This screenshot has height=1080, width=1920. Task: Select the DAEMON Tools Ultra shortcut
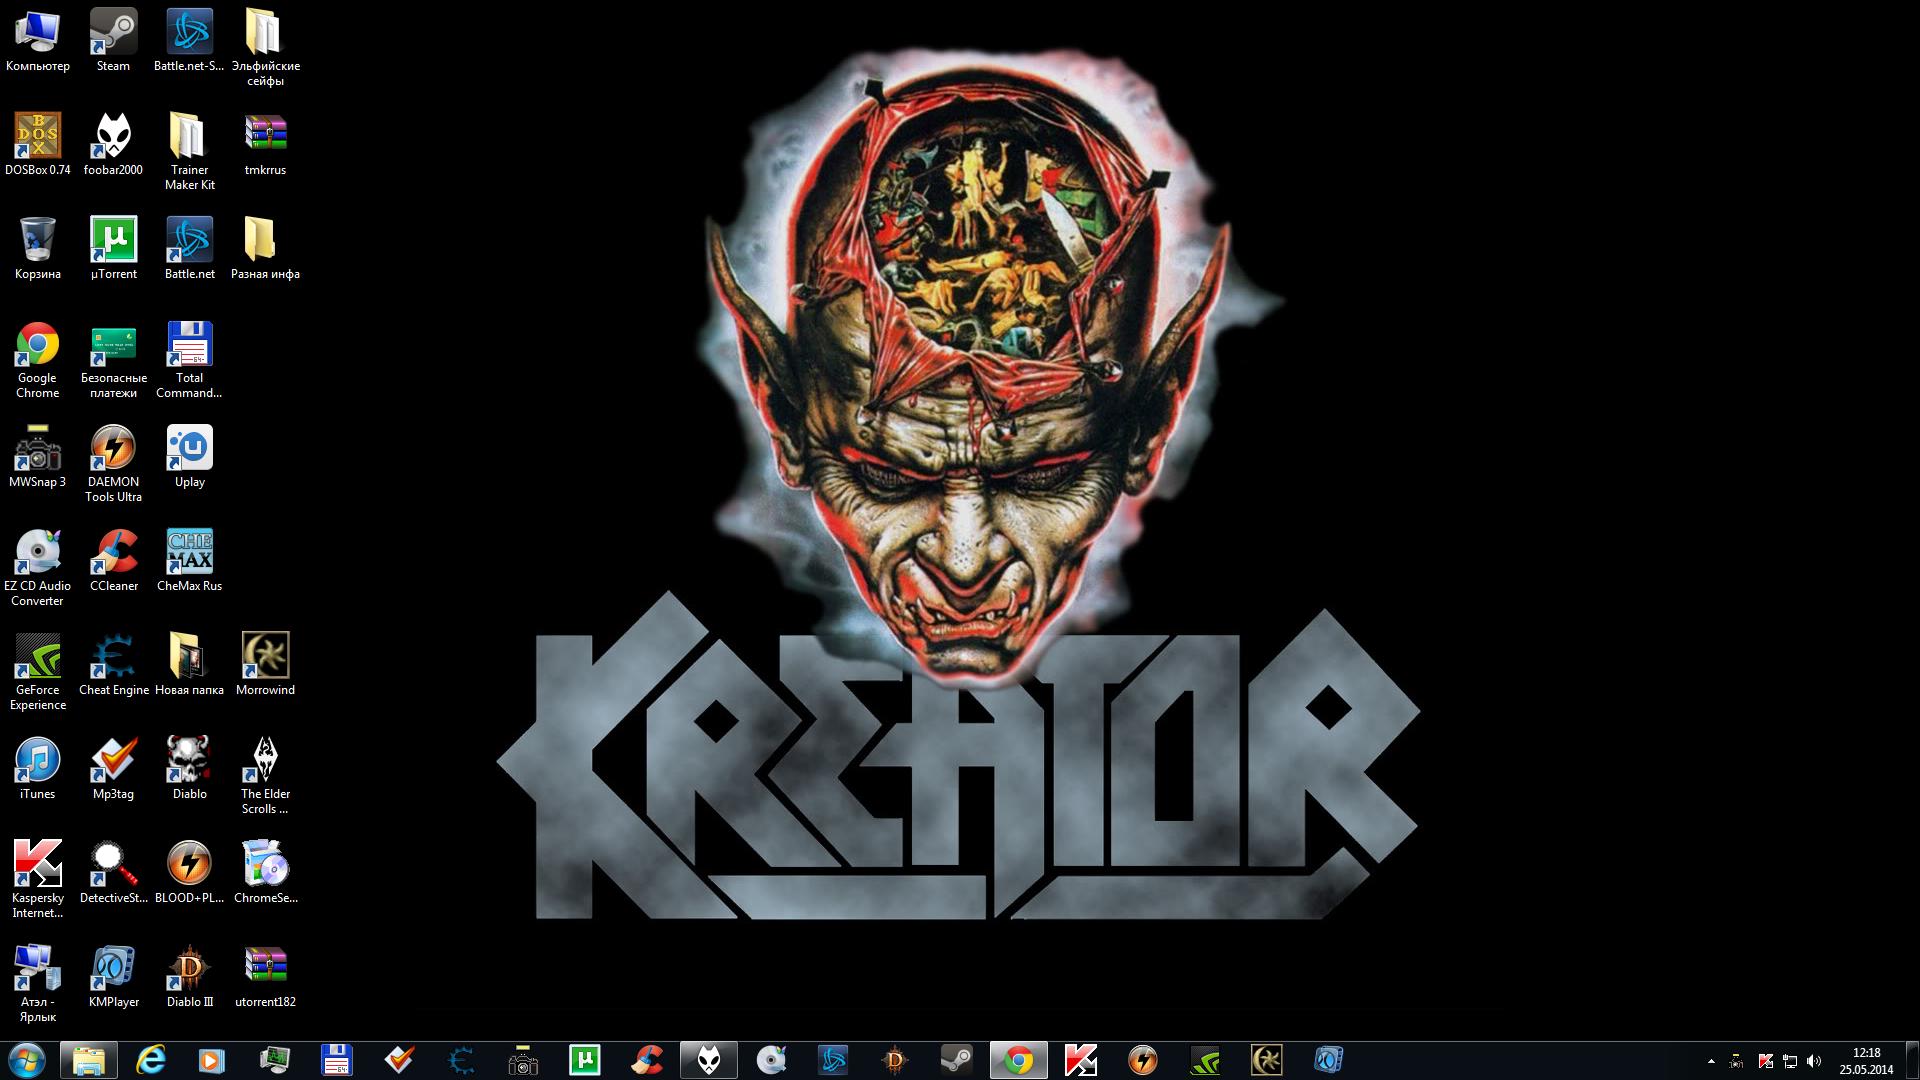pos(113,465)
